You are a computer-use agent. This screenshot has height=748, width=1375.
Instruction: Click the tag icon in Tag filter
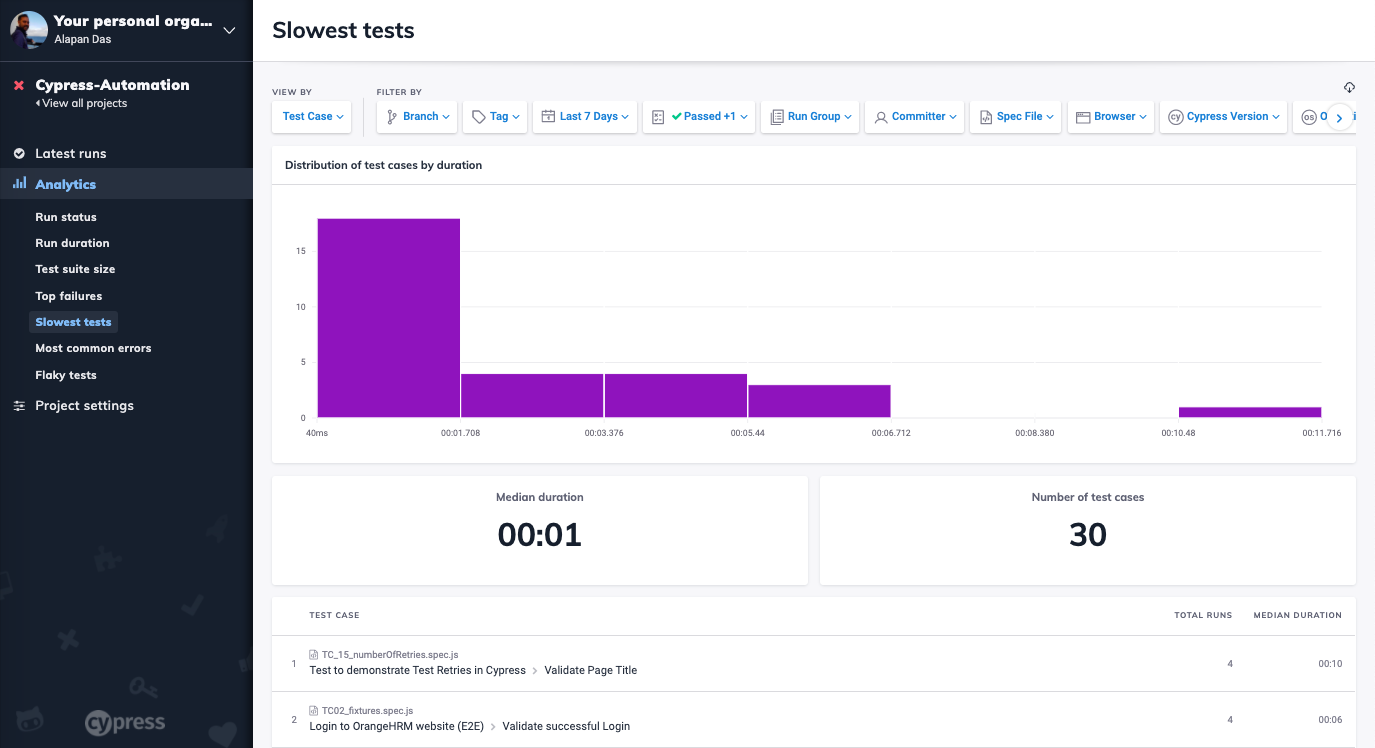(478, 117)
